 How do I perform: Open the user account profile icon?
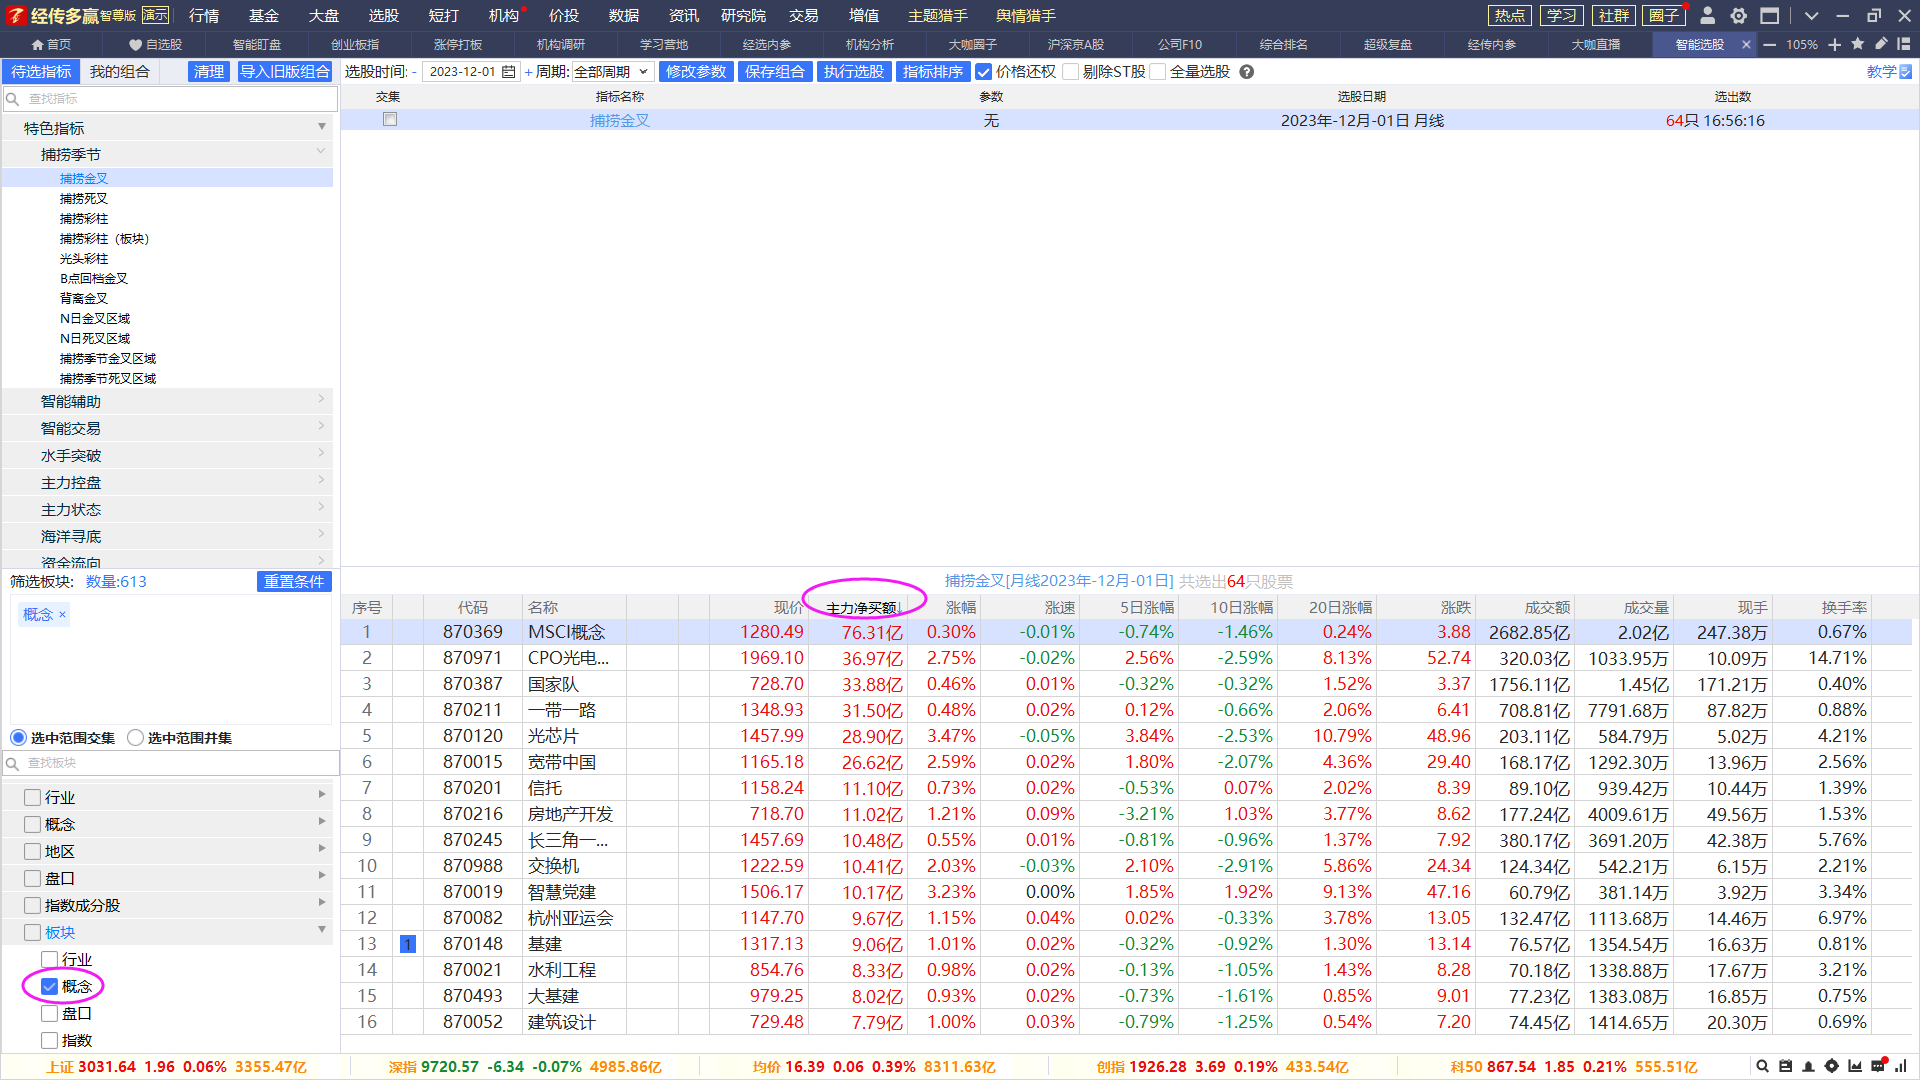click(x=1708, y=16)
